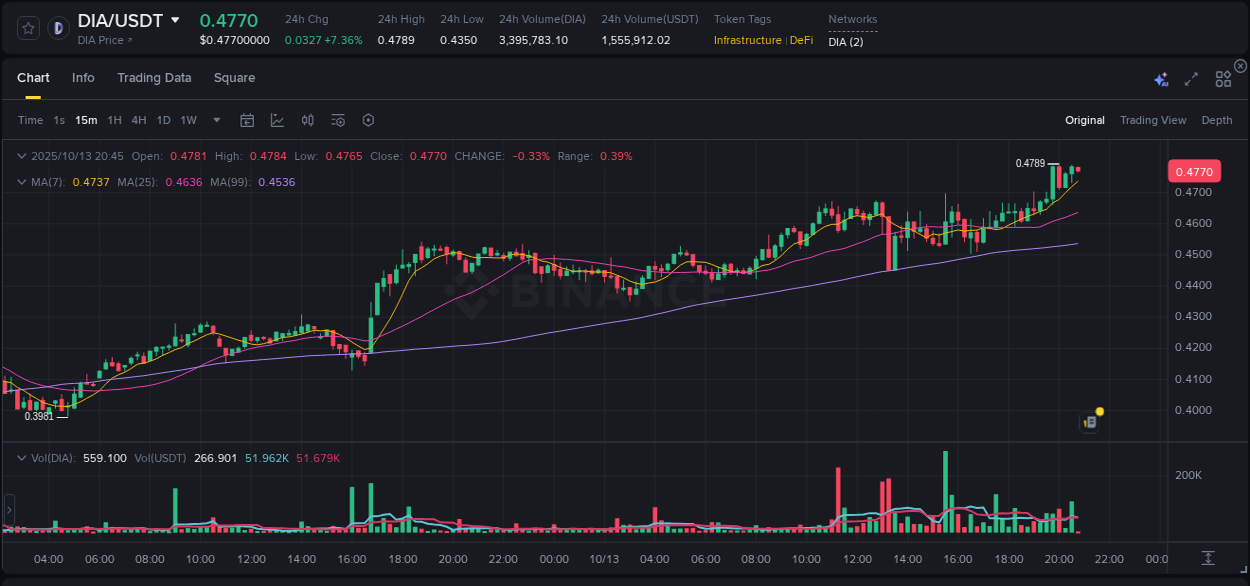Open the widgets layout grid icon
1250x586 pixels.
[x=1223, y=78]
